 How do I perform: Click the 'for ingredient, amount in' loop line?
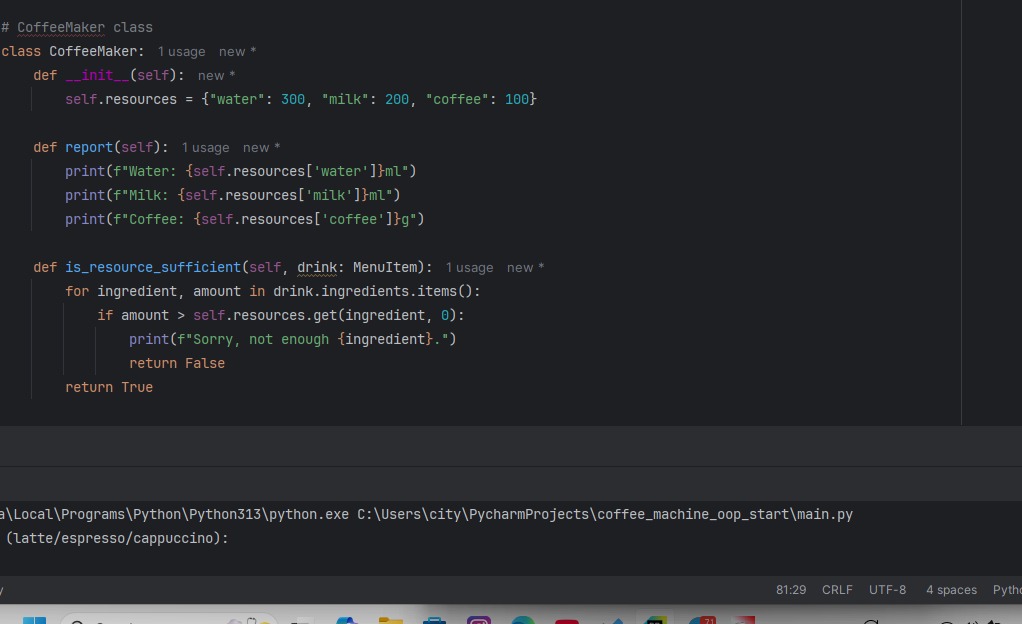272,291
